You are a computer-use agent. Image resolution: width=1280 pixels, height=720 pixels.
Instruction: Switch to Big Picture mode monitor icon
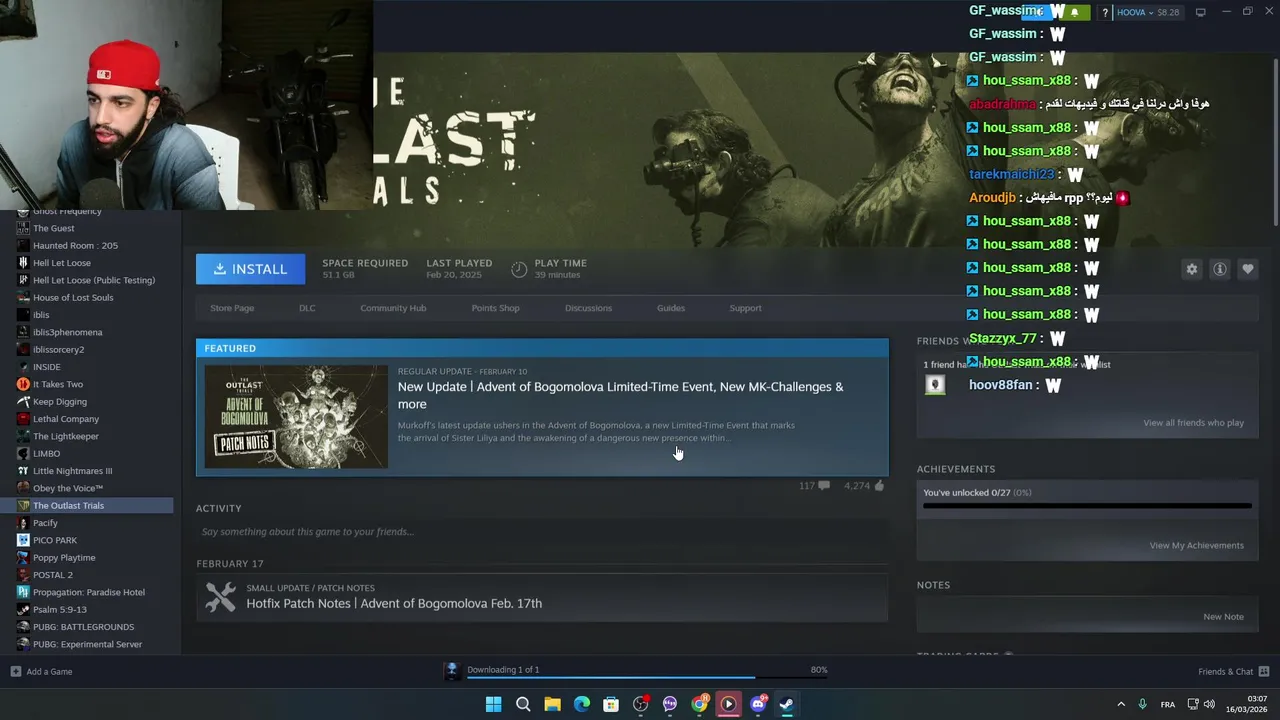click(x=1200, y=12)
